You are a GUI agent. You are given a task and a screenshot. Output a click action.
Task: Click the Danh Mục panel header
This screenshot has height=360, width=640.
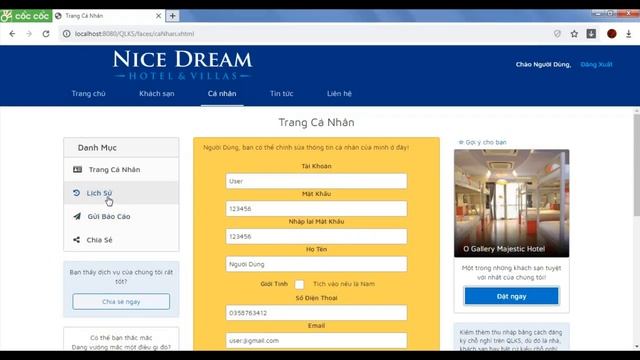pyautogui.click(x=121, y=148)
